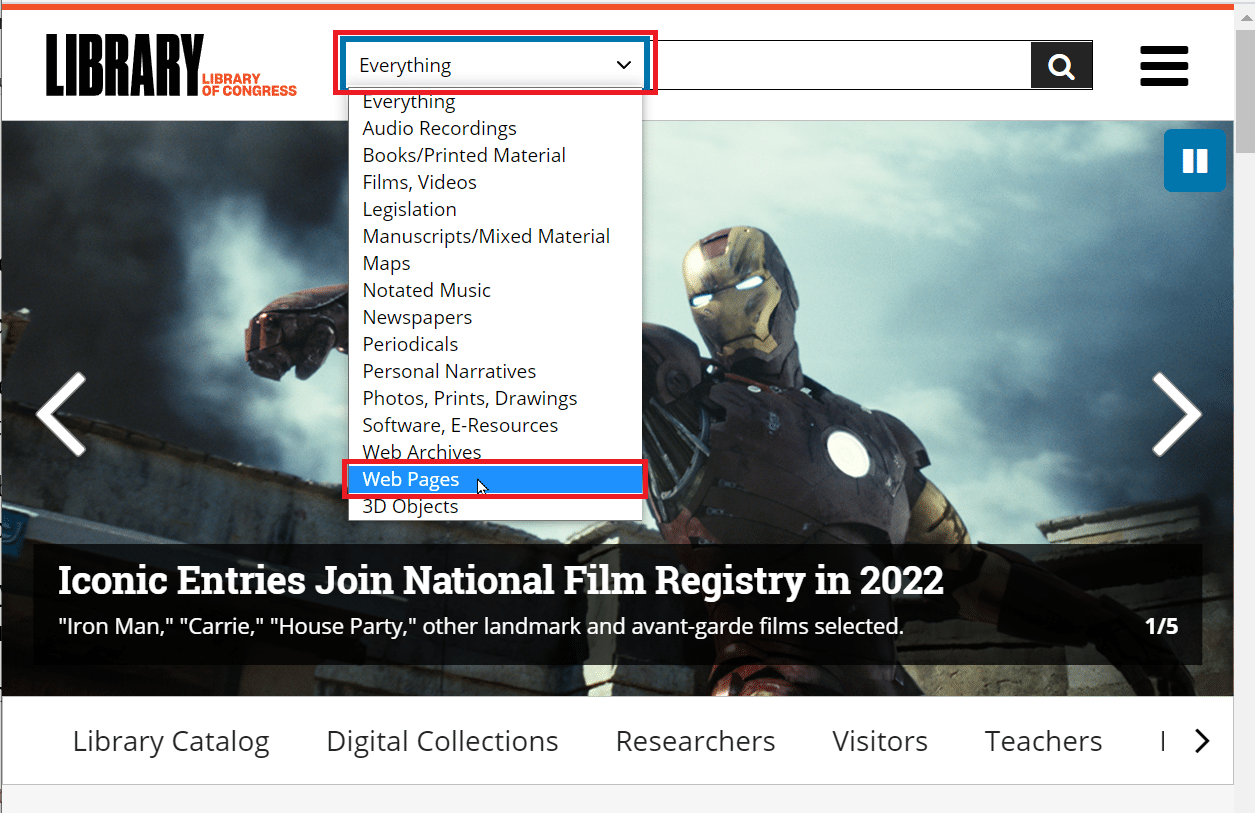
Task: Go to the previous carousel slide
Action: (62, 414)
